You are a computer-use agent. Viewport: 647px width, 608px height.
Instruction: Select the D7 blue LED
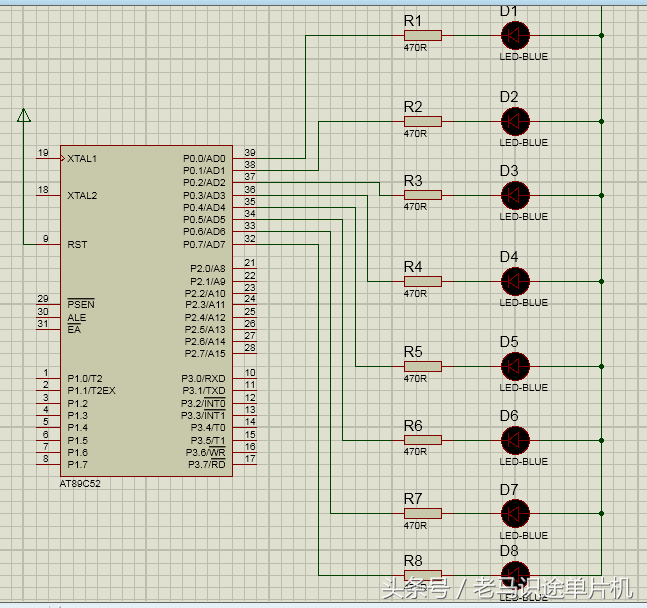click(x=515, y=514)
